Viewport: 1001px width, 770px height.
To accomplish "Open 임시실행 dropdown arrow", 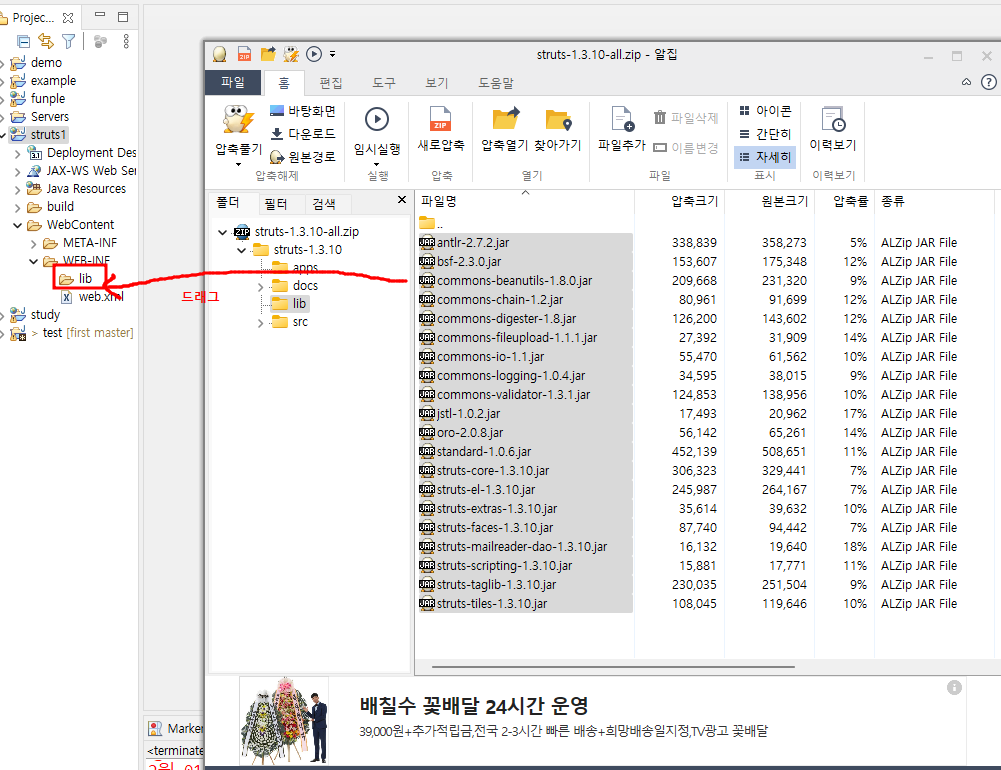I will click(x=377, y=165).
